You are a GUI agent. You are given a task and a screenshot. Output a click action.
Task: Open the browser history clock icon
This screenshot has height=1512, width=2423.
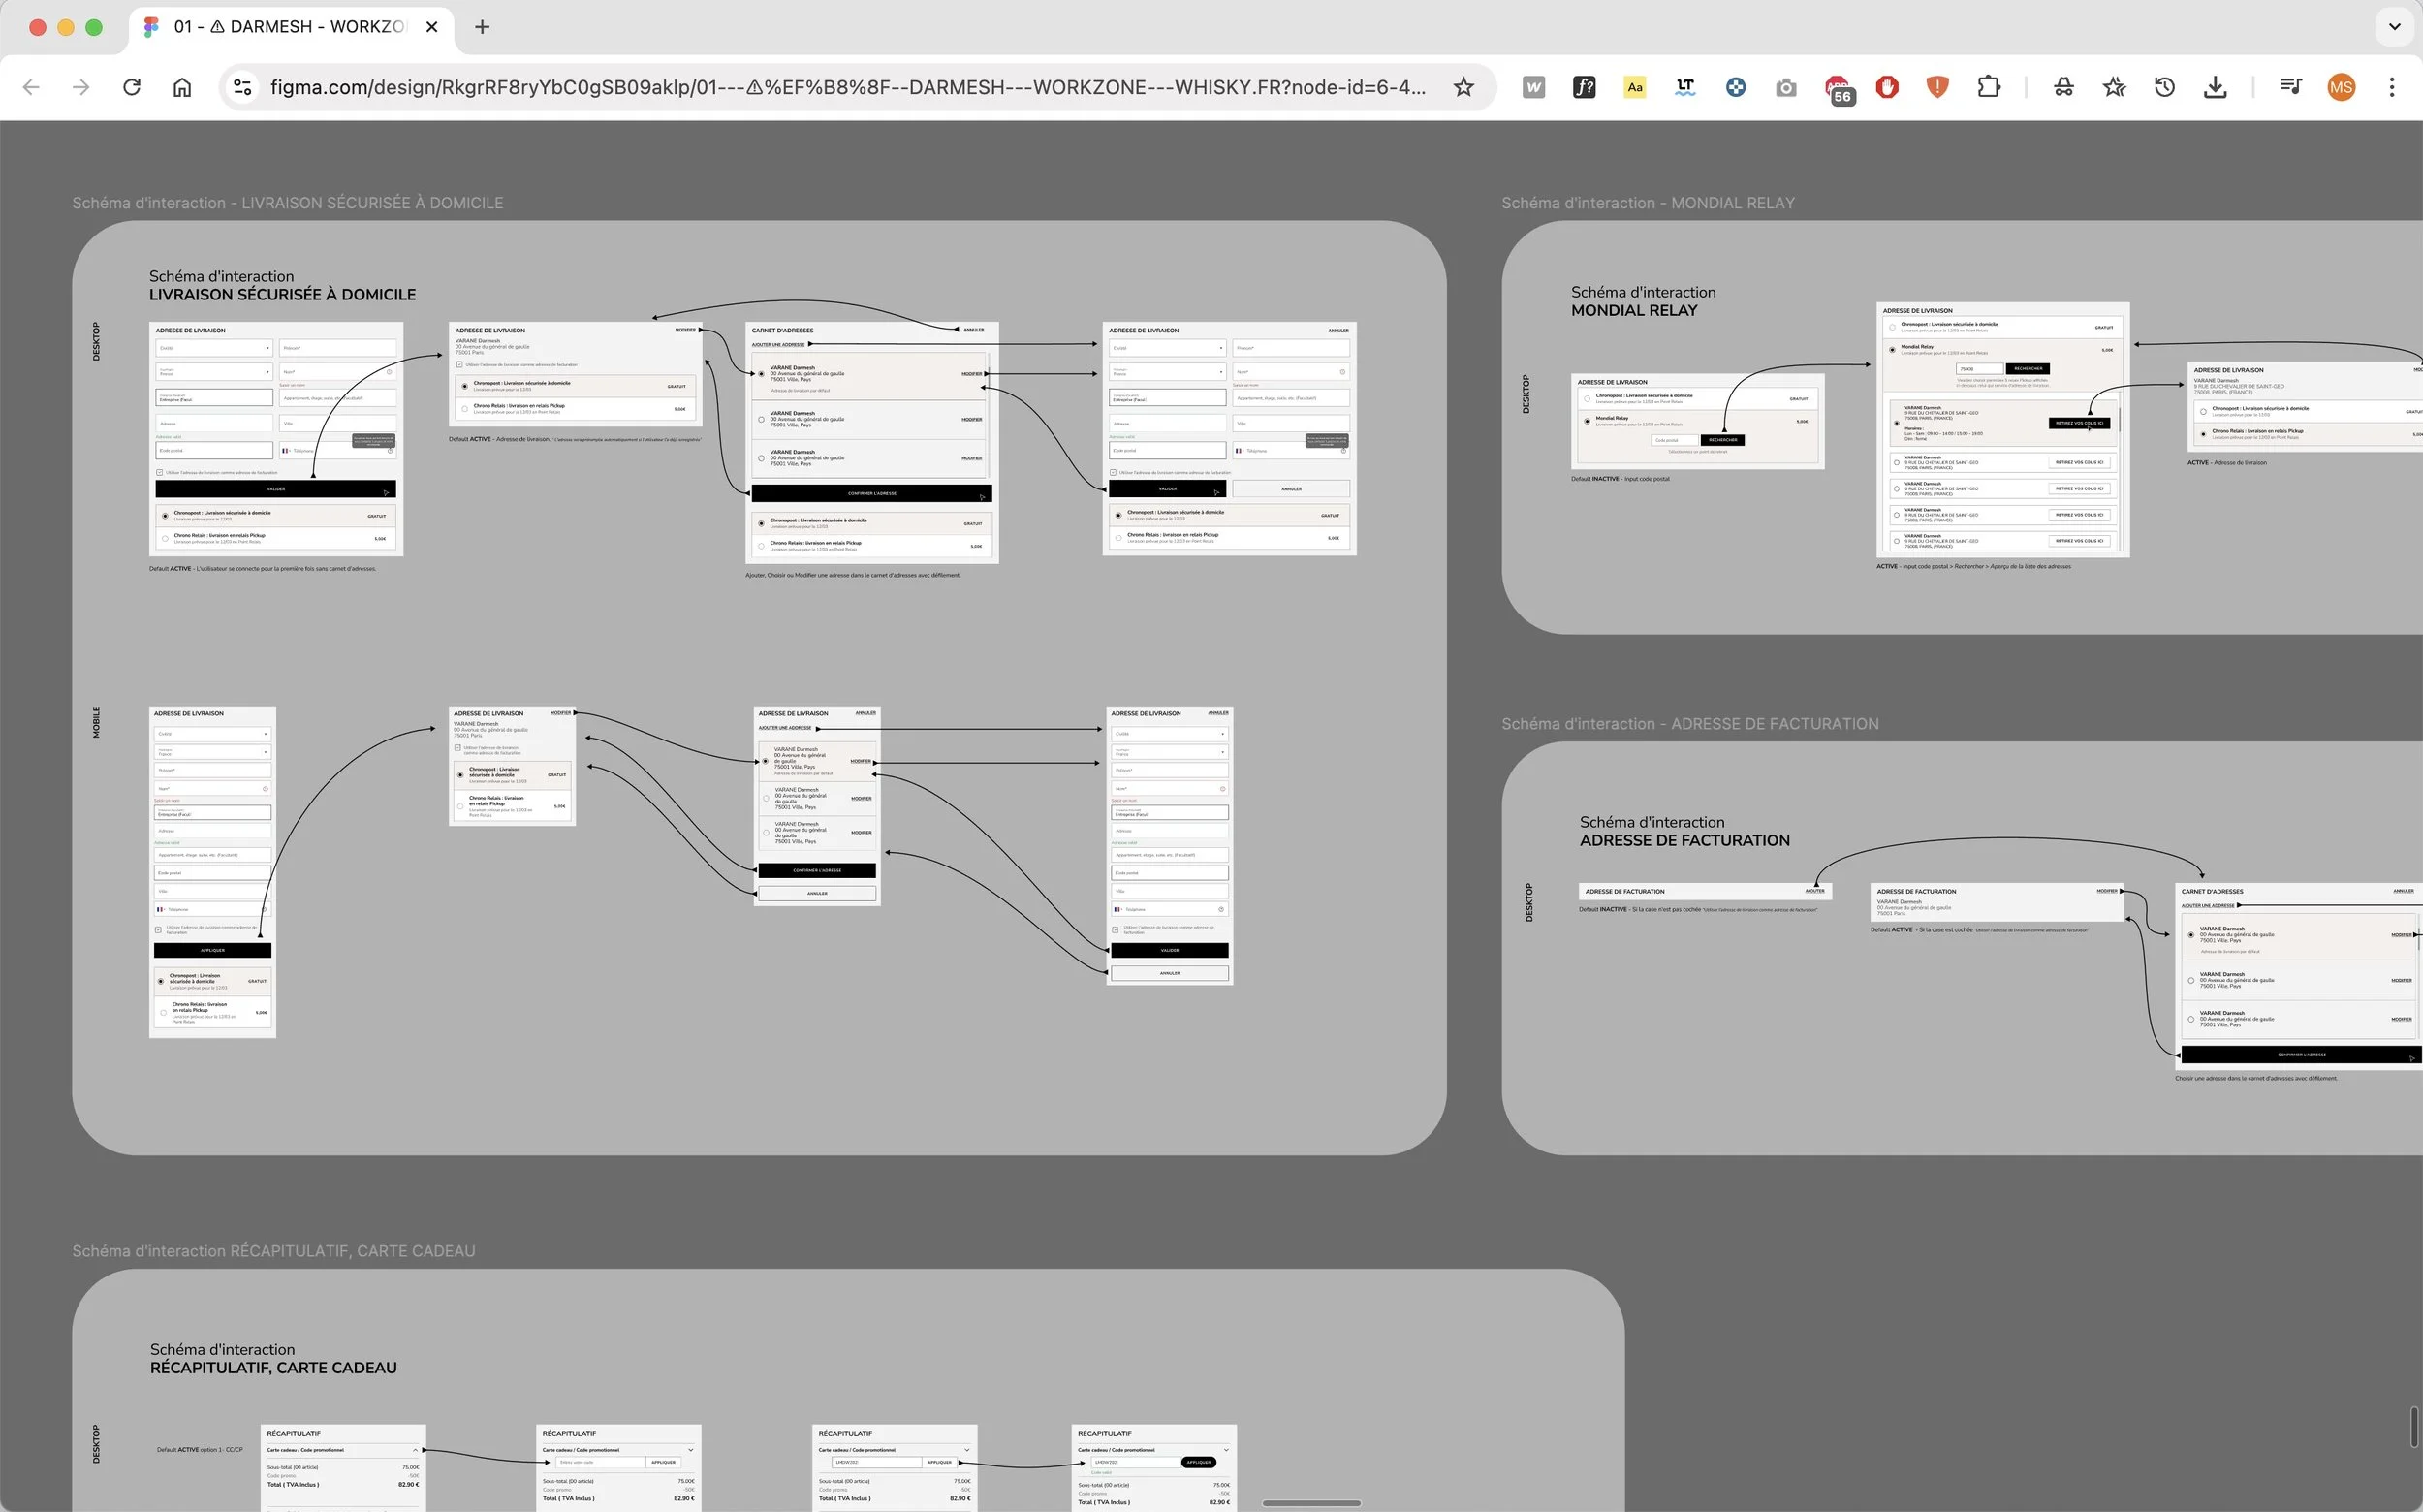2164,87
